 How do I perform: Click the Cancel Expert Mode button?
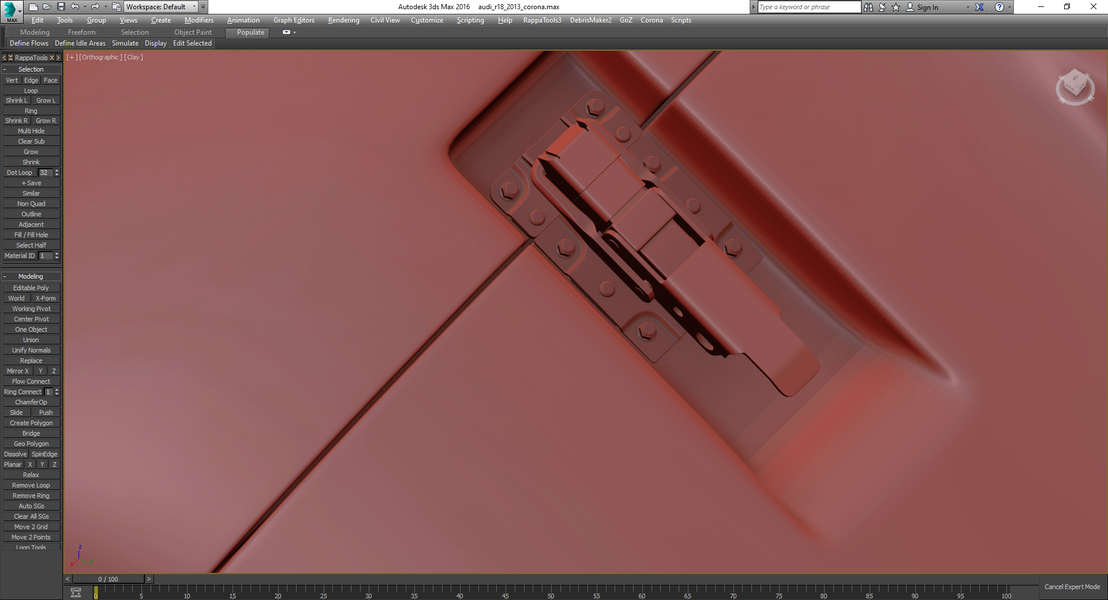(1072, 587)
